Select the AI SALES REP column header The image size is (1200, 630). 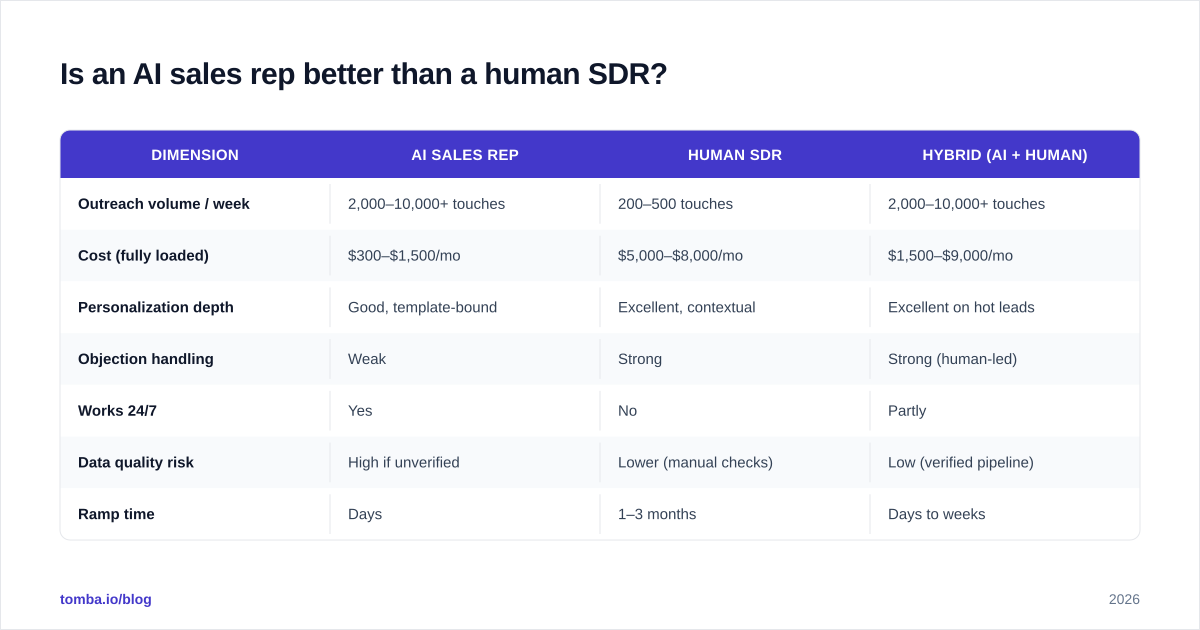tap(465, 155)
